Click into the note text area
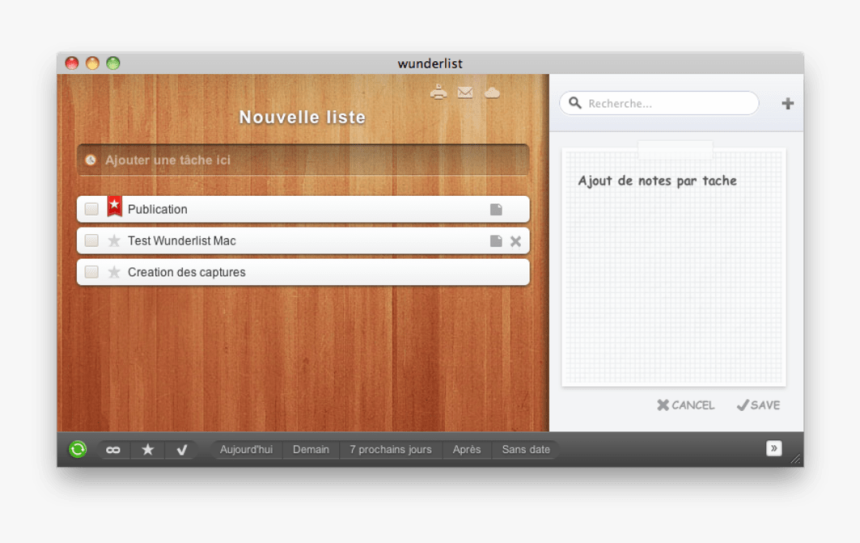The image size is (860, 543). tap(674, 267)
